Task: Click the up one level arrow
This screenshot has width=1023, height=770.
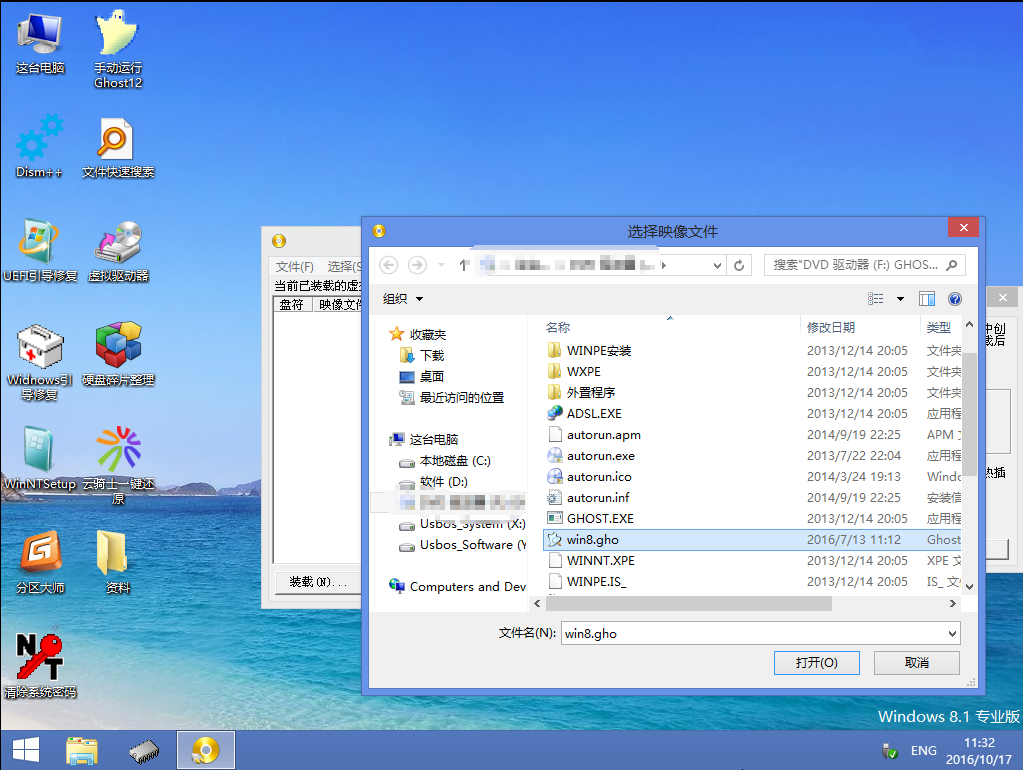Action: pyautogui.click(x=464, y=265)
